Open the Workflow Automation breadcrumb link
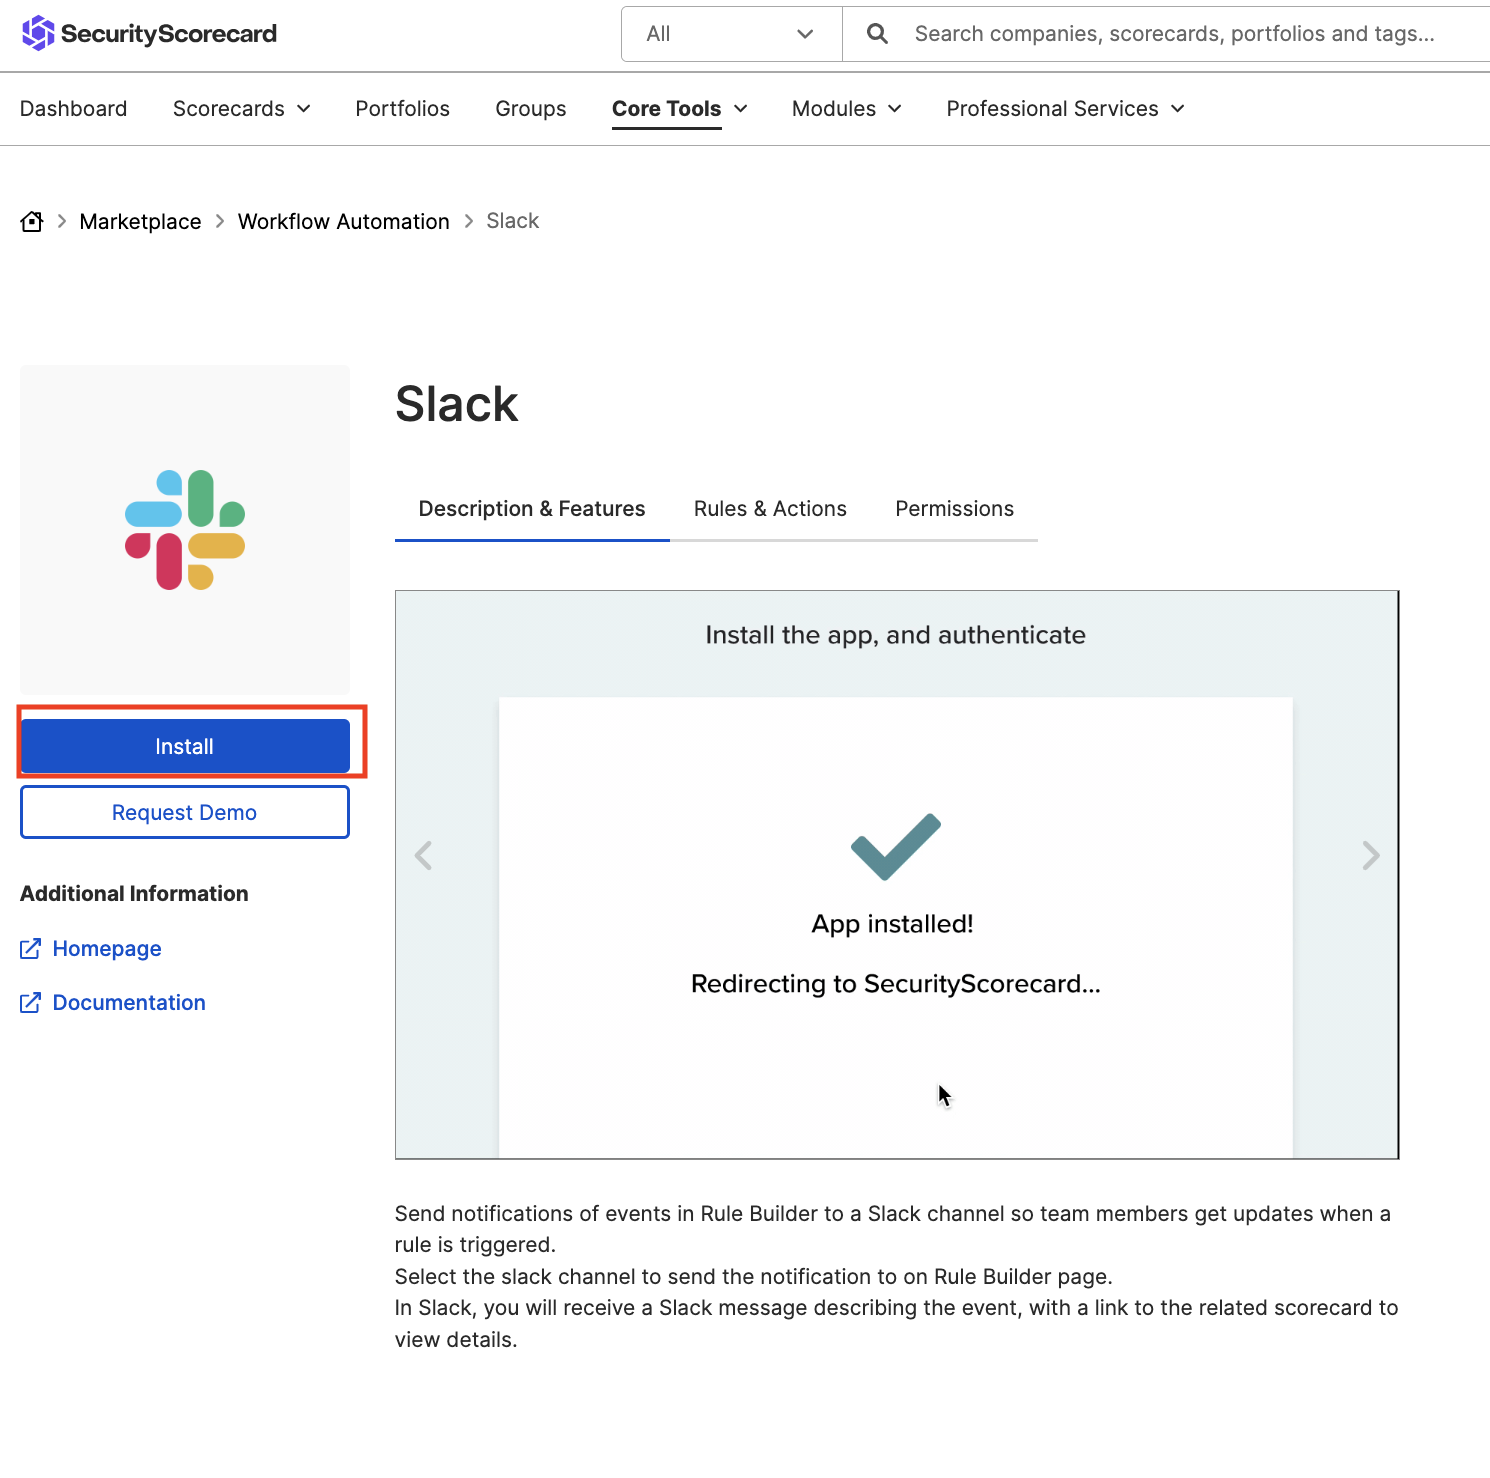 [344, 221]
